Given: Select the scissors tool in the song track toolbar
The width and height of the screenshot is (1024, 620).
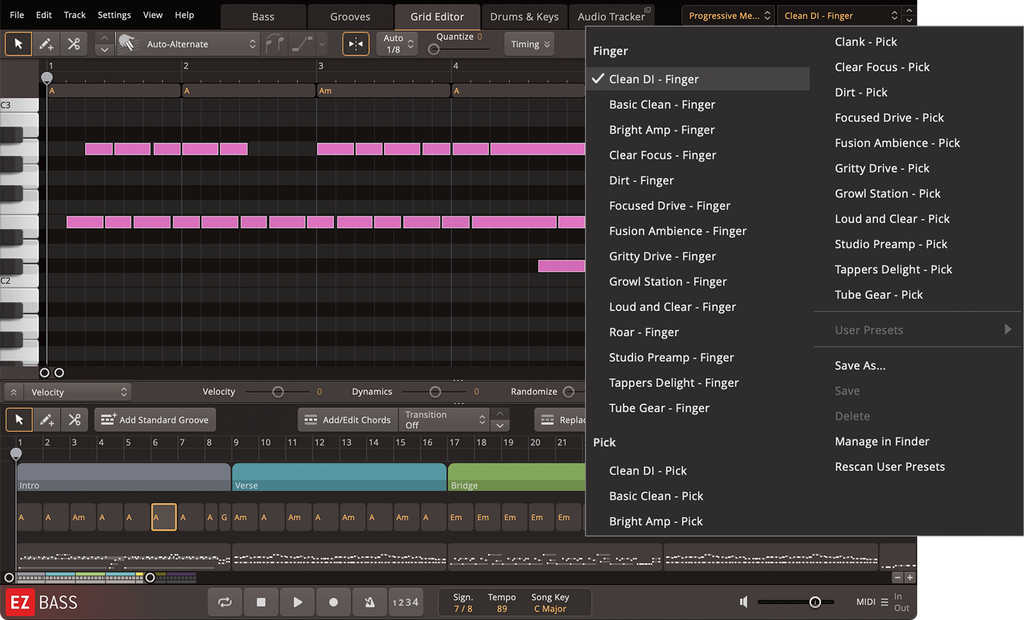Looking at the screenshot, I should click(x=74, y=419).
